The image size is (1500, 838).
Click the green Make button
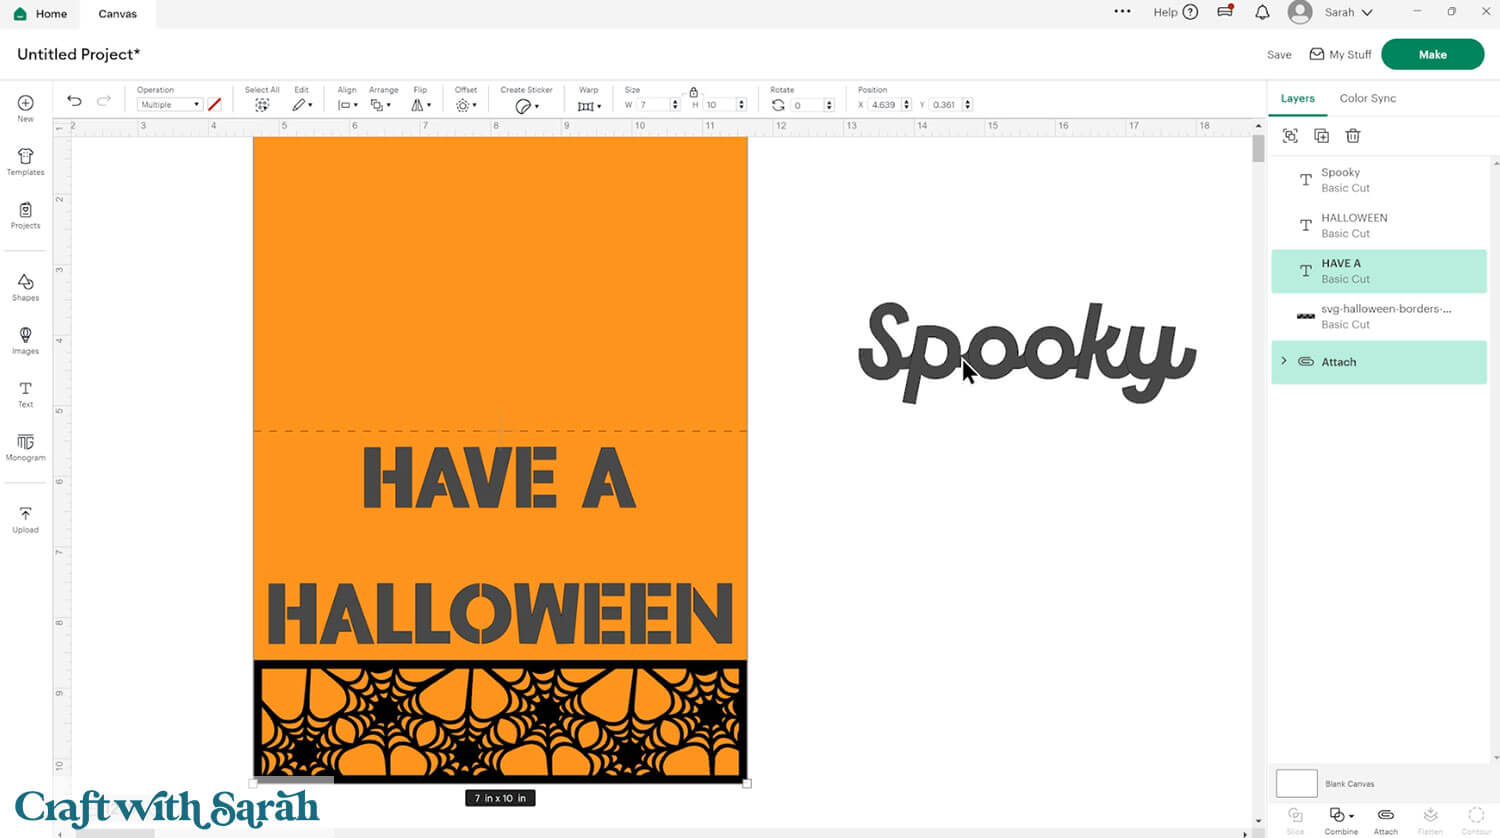[x=1432, y=55]
